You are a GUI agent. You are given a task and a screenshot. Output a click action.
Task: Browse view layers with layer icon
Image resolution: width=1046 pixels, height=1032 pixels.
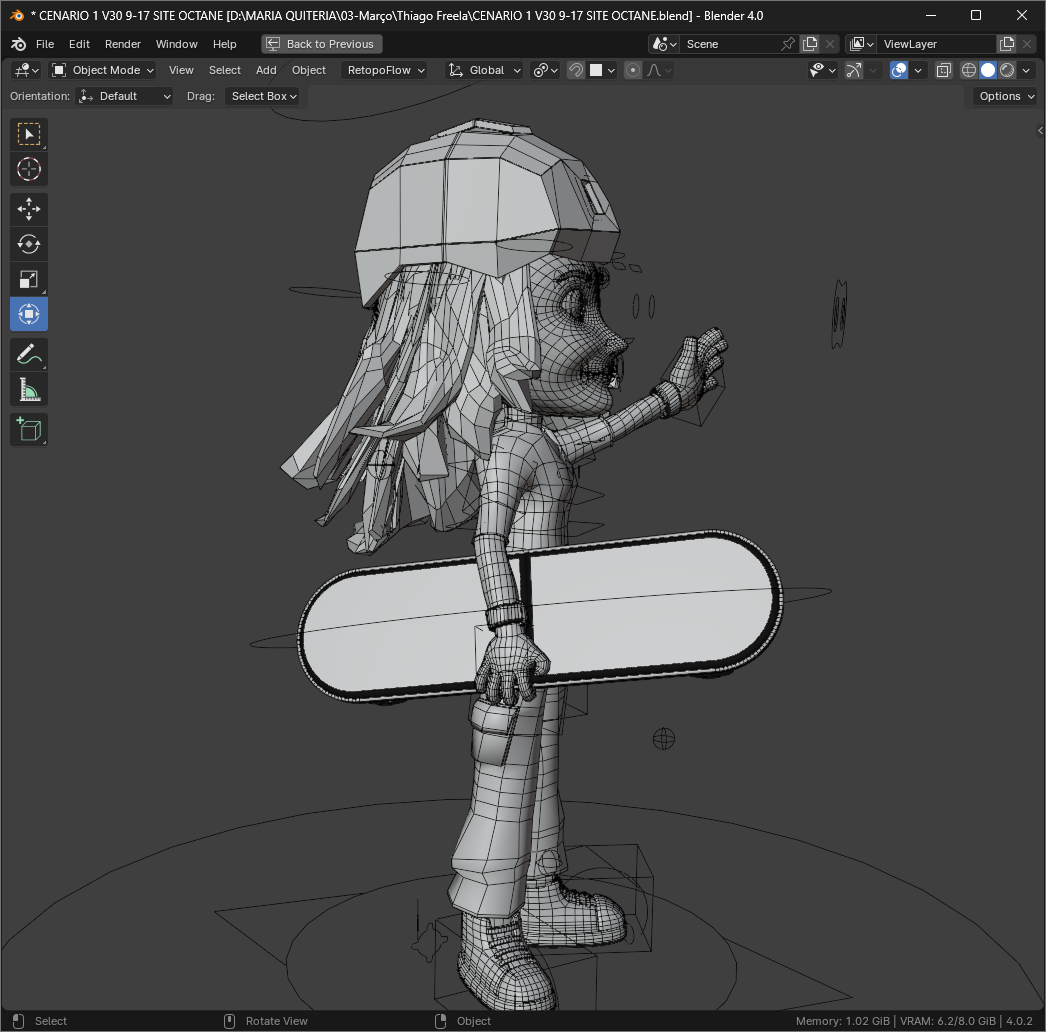[x=861, y=44]
